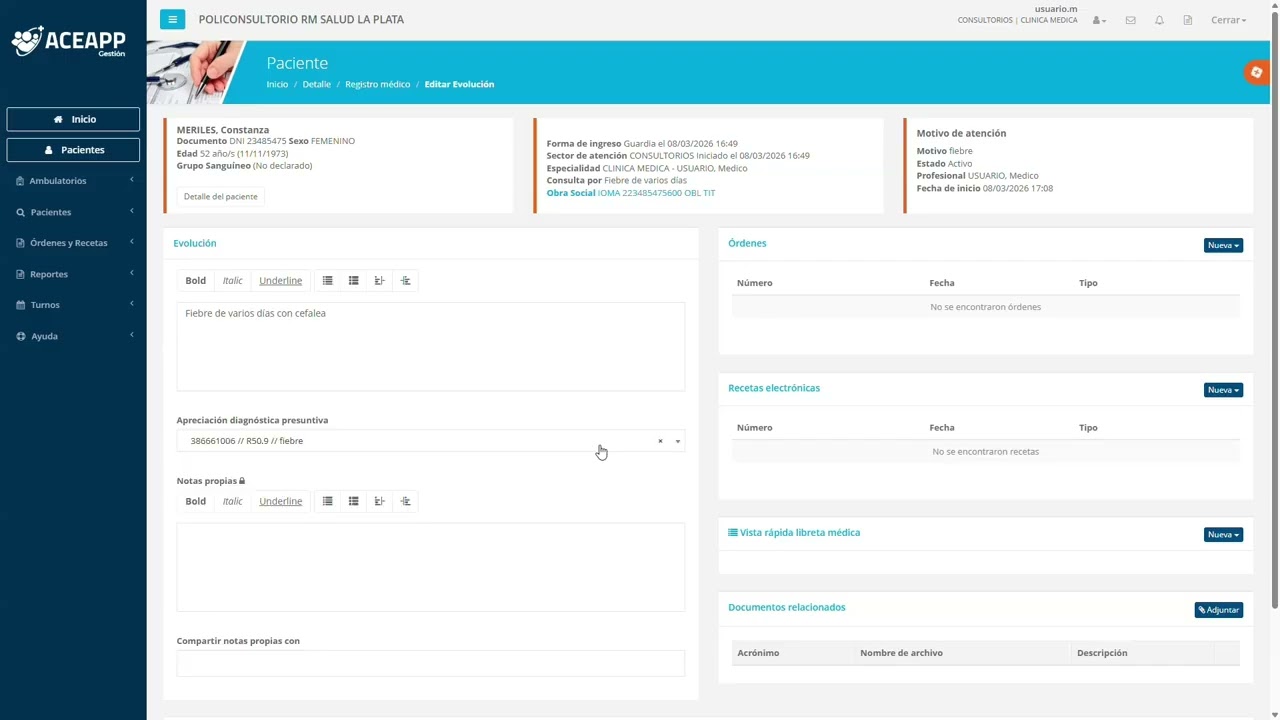
Task: Insert unordered list in Notas propias editor
Action: (327, 502)
